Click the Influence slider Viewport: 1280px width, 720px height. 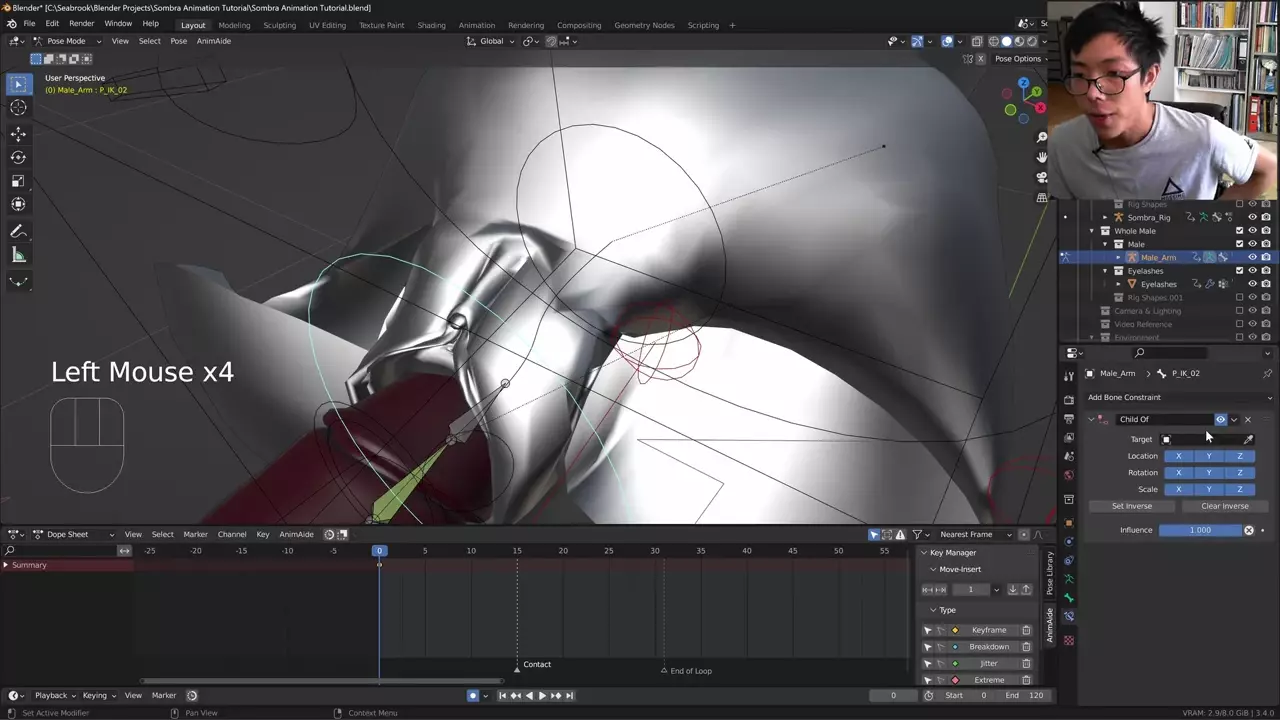(x=1200, y=530)
